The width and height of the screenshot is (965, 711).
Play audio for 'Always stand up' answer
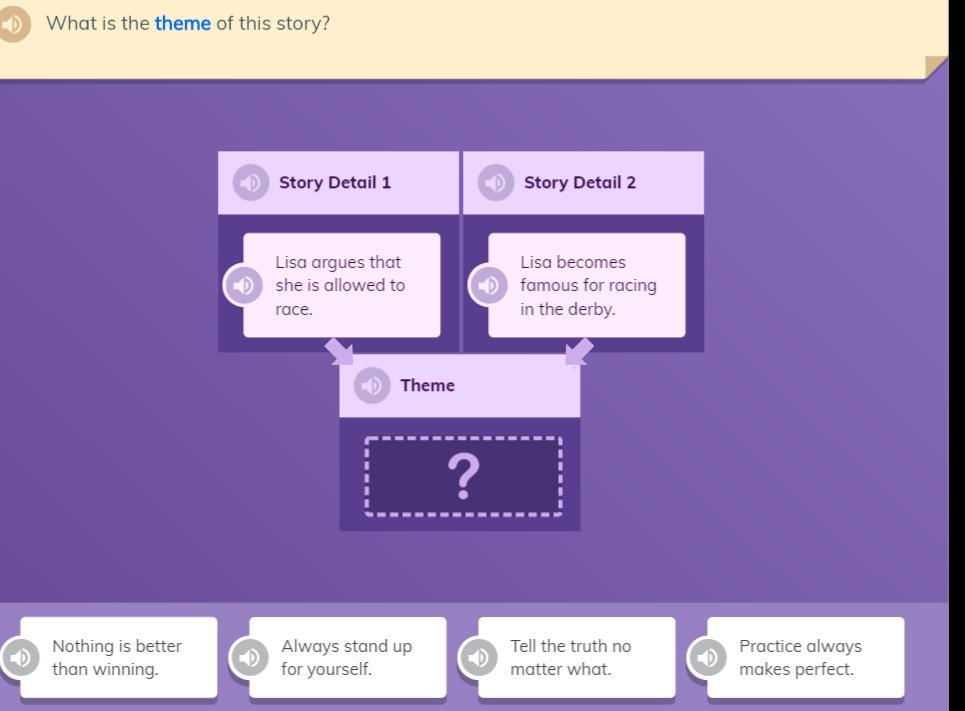pos(249,657)
